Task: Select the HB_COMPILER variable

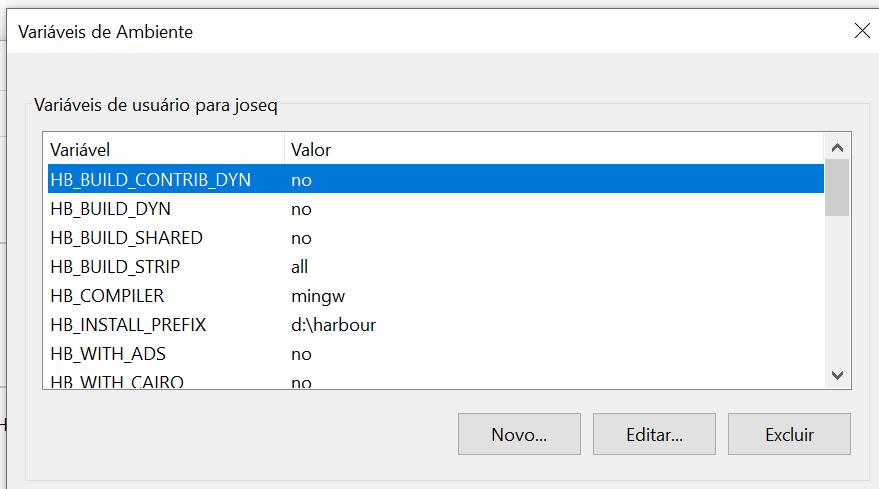Action: pyautogui.click(x=107, y=296)
